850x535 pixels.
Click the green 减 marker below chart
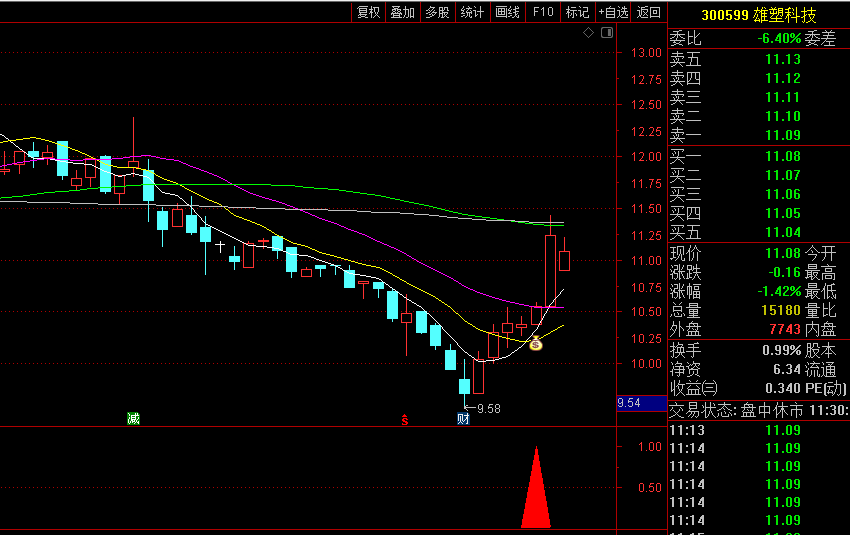133,418
